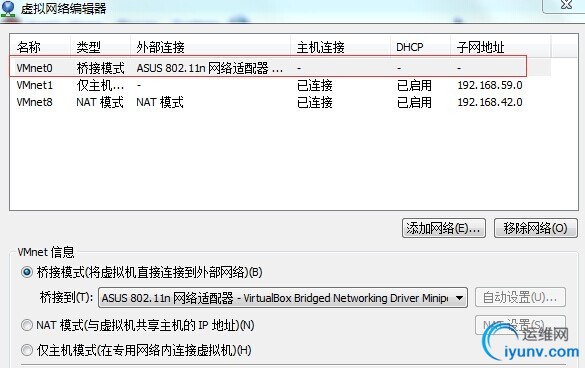The height and width of the screenshot is (368, 585).
Task: Click the dropdown arrow of bridged adapter
Action: [459, 298]
